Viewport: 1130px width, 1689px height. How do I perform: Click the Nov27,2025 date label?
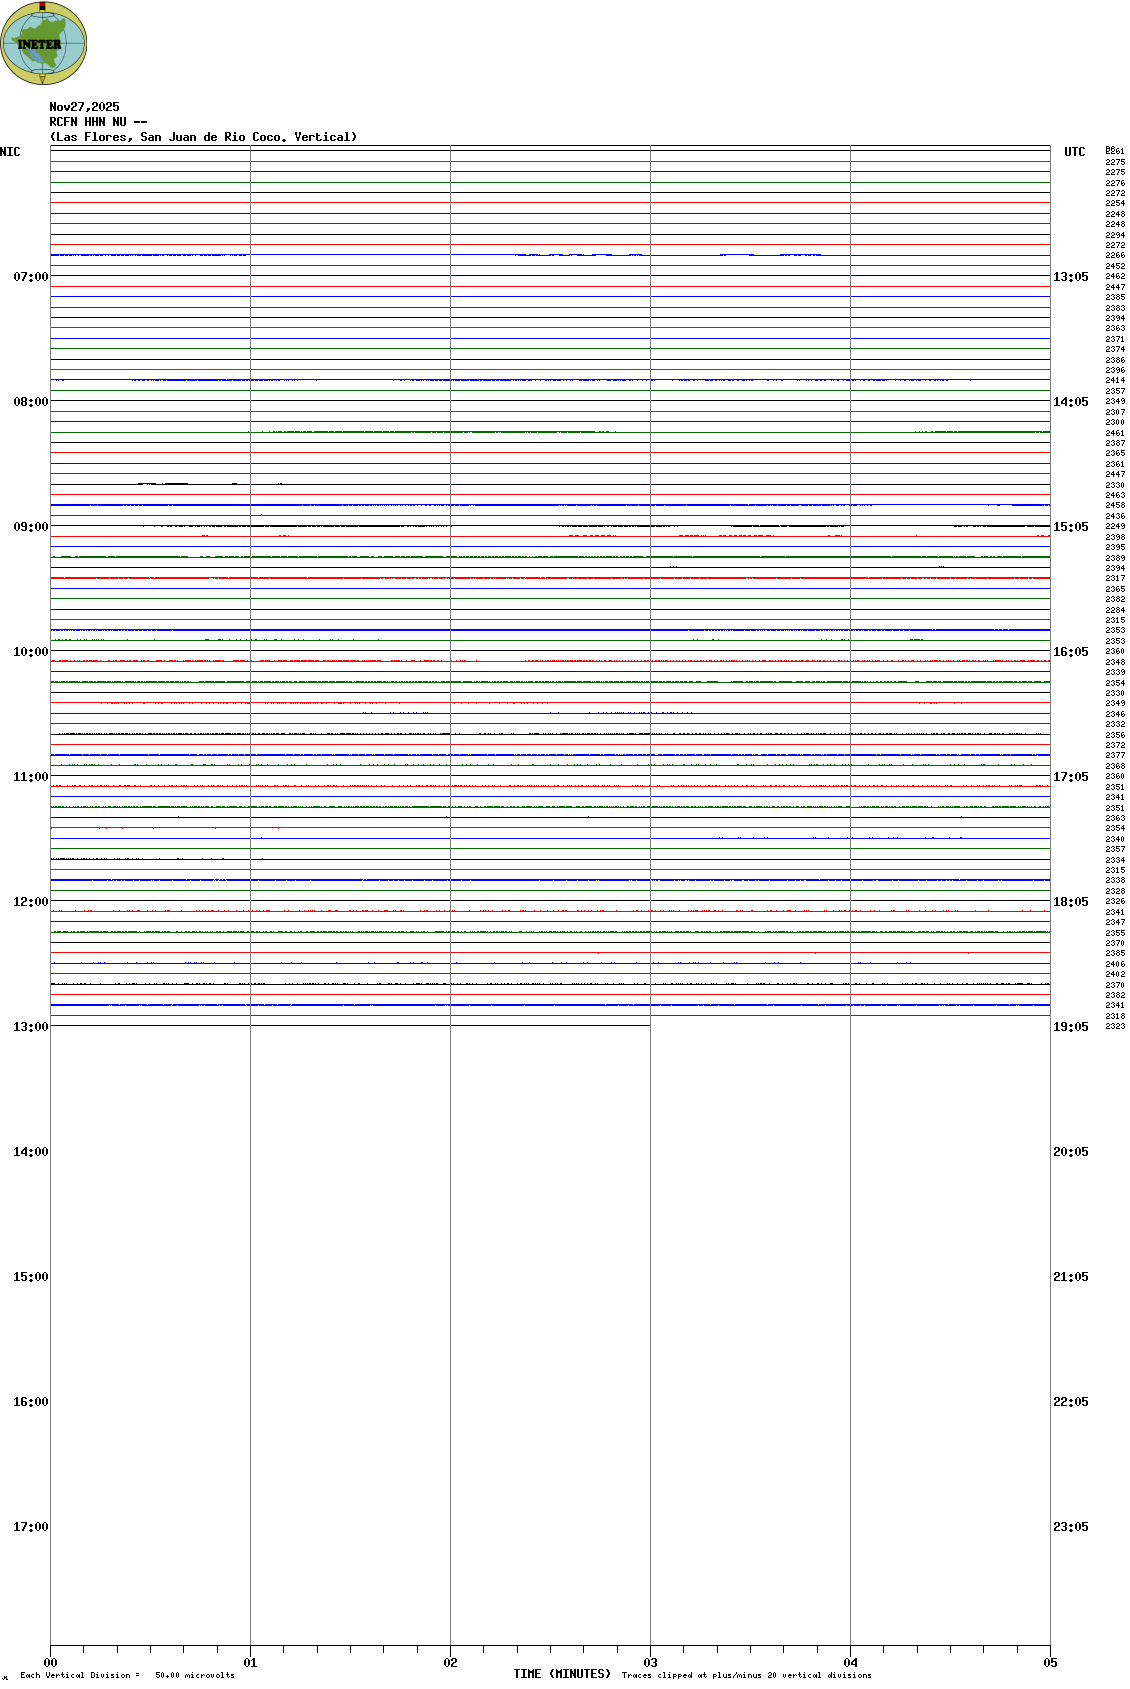(84, 107)
